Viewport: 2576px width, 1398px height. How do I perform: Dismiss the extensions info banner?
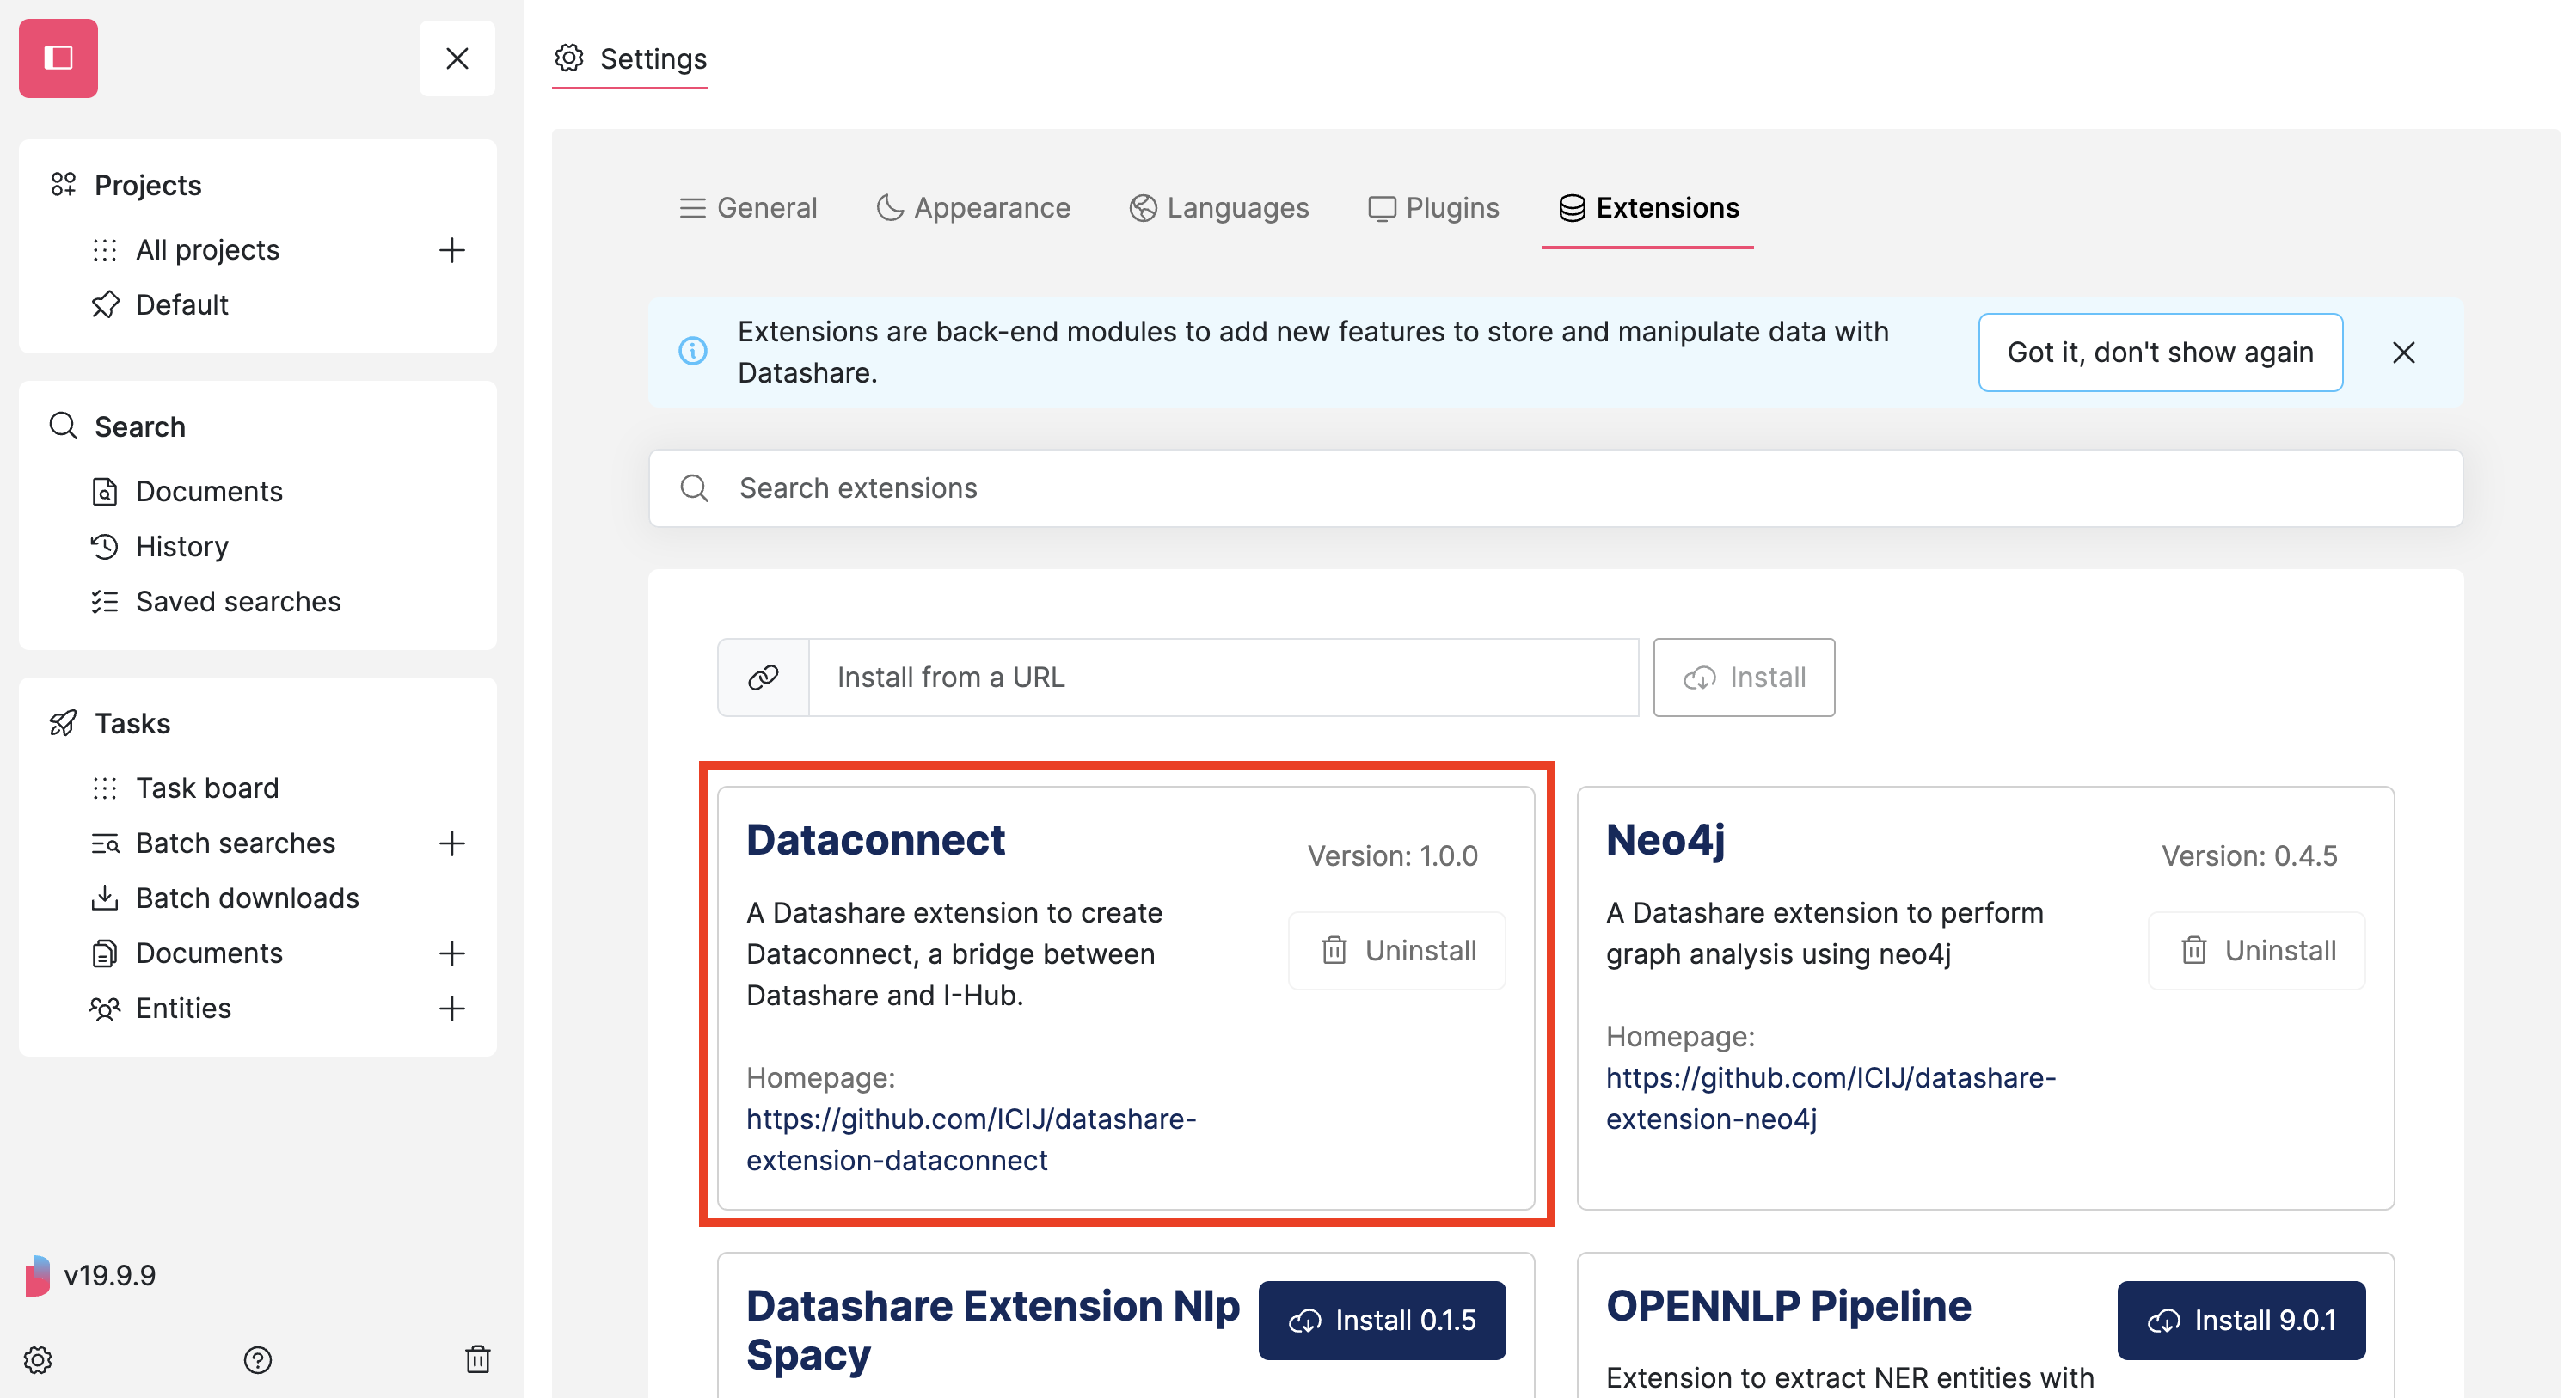point(2404,352)
